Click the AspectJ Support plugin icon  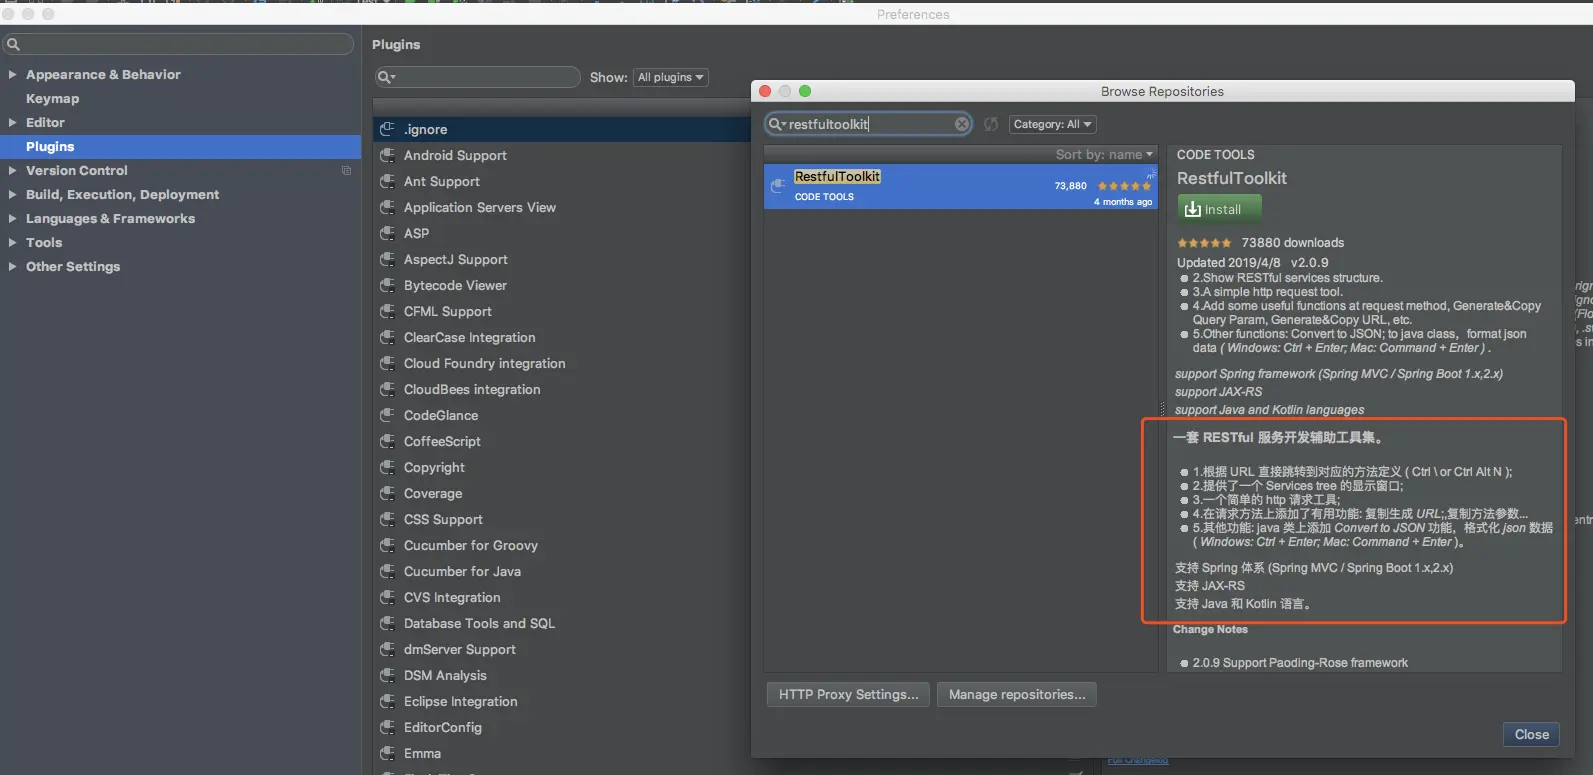[387, 259]
